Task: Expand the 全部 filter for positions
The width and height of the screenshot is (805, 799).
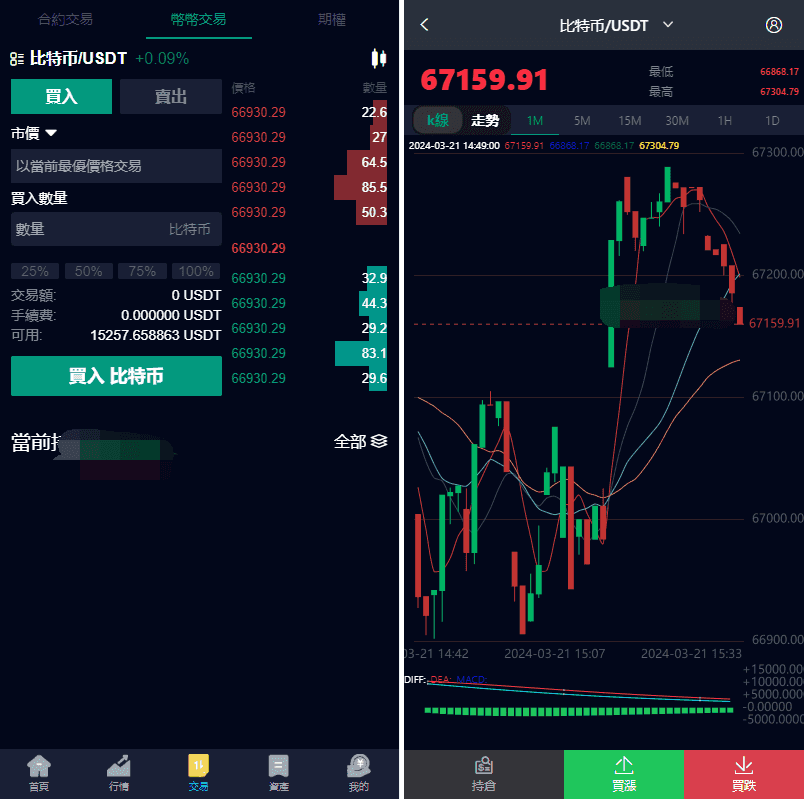Action: (x=360, y=441)
